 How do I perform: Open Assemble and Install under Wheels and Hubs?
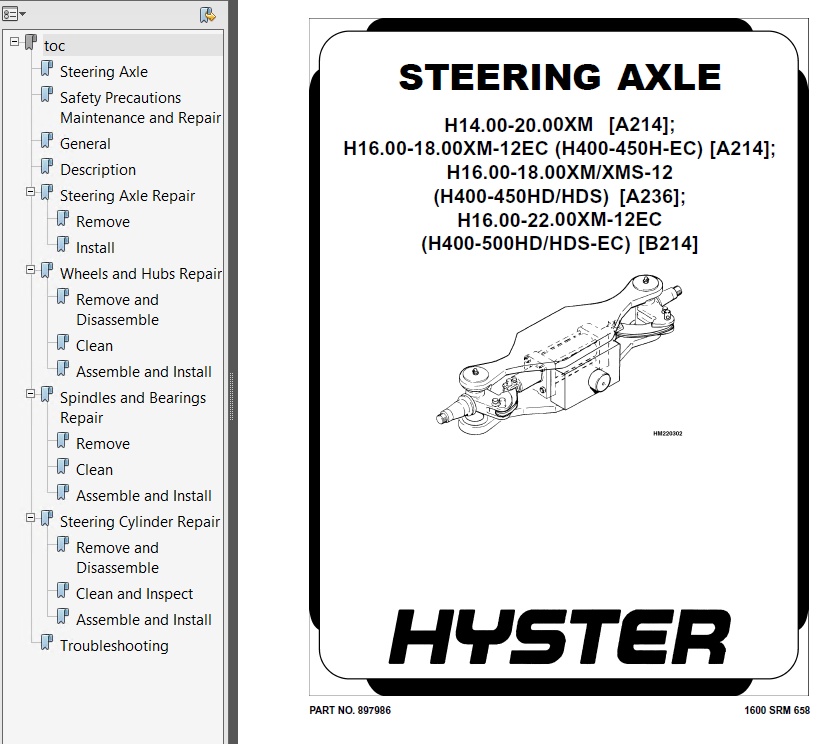(144, 372)
